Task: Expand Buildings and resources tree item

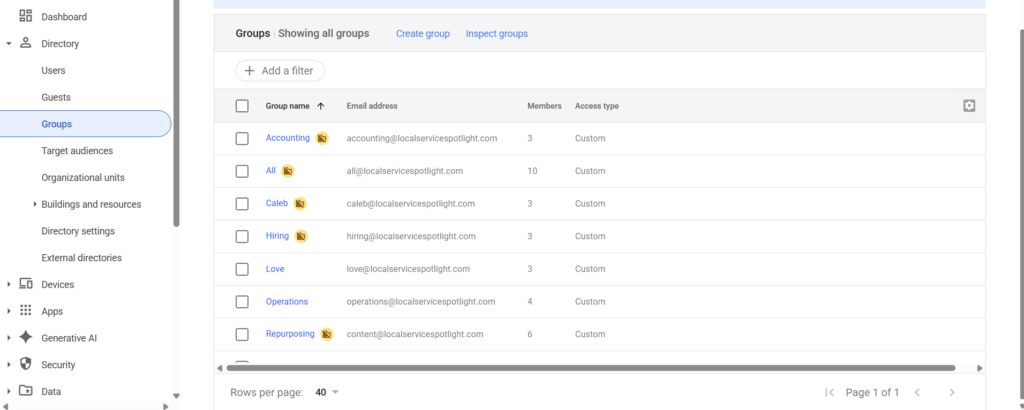Action: 34,204
